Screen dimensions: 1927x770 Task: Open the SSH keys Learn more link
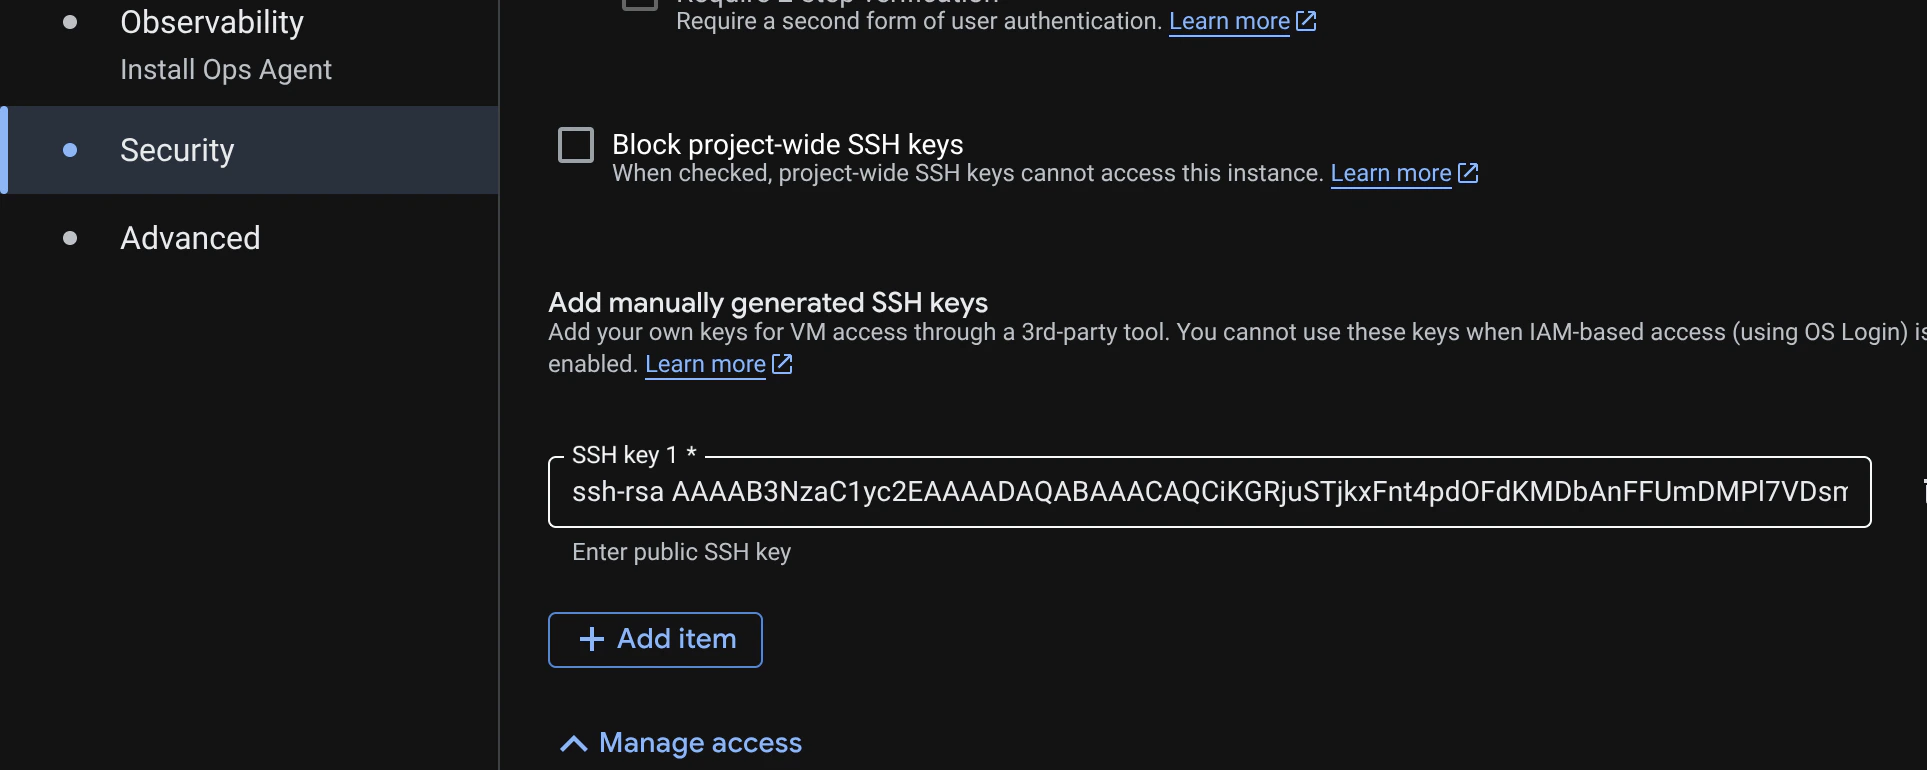point(1390,172)
